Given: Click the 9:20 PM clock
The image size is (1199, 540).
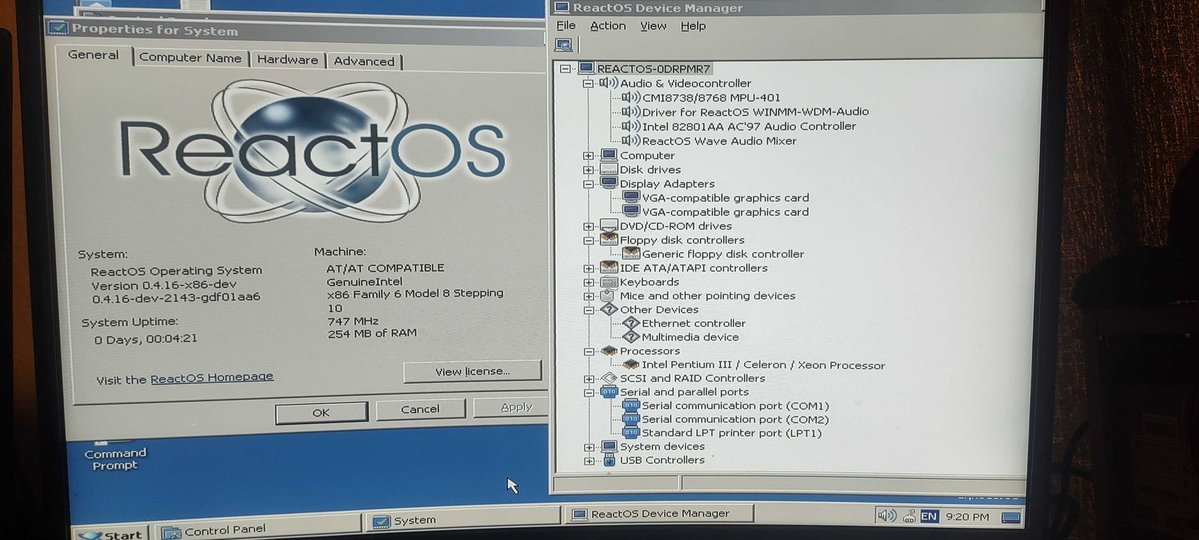Looking at the screenshot, I should [967, 517].
